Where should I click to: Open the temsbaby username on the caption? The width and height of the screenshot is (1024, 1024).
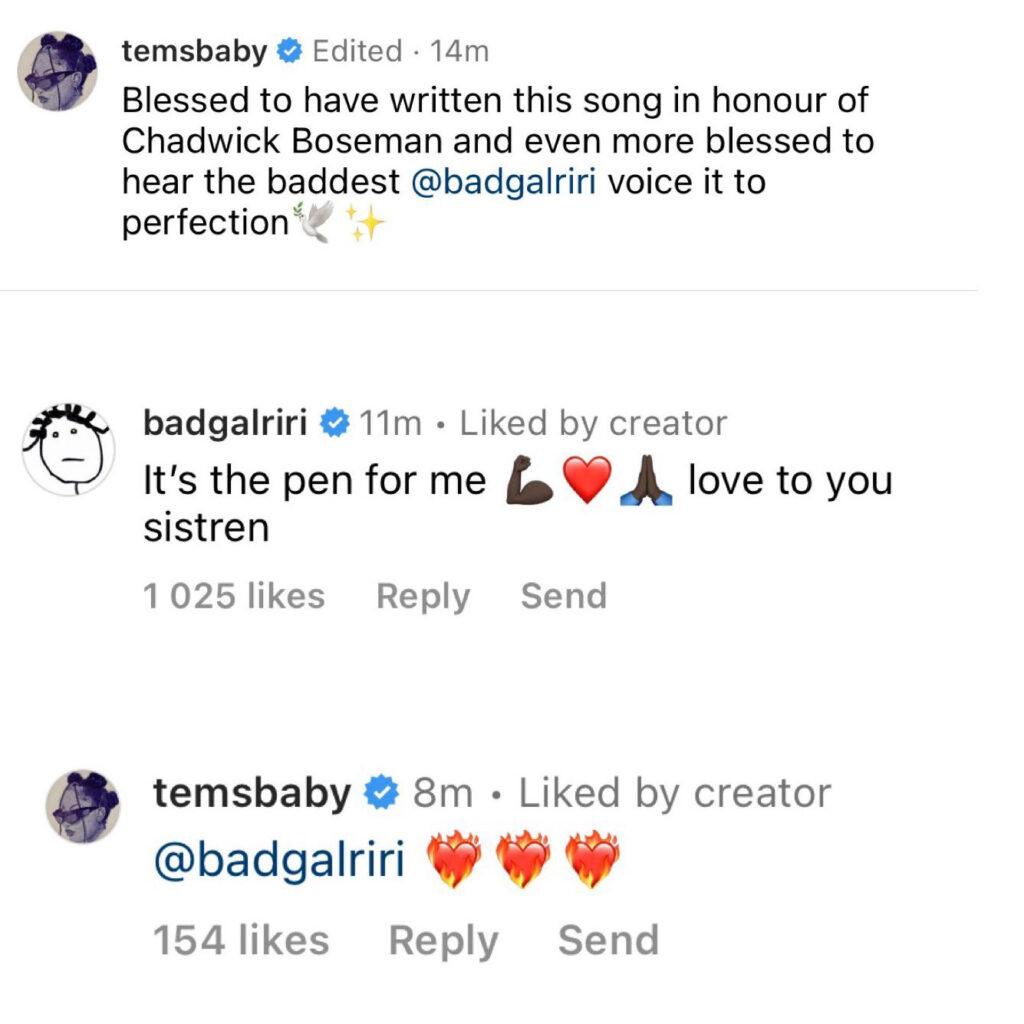point(194,51)
